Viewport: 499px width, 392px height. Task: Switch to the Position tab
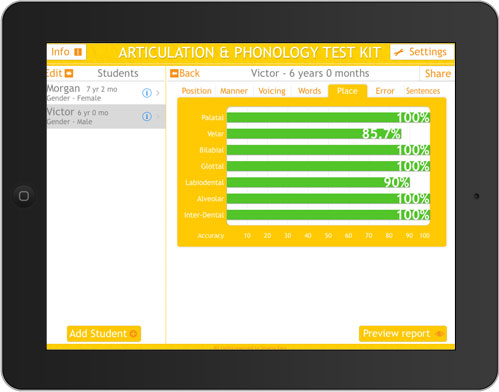pyautogui.click(x=196, y=91)
